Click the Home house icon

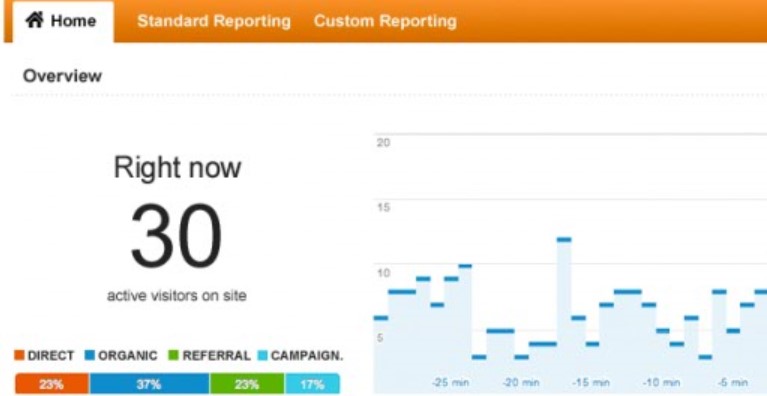click(x=35, y=20)
